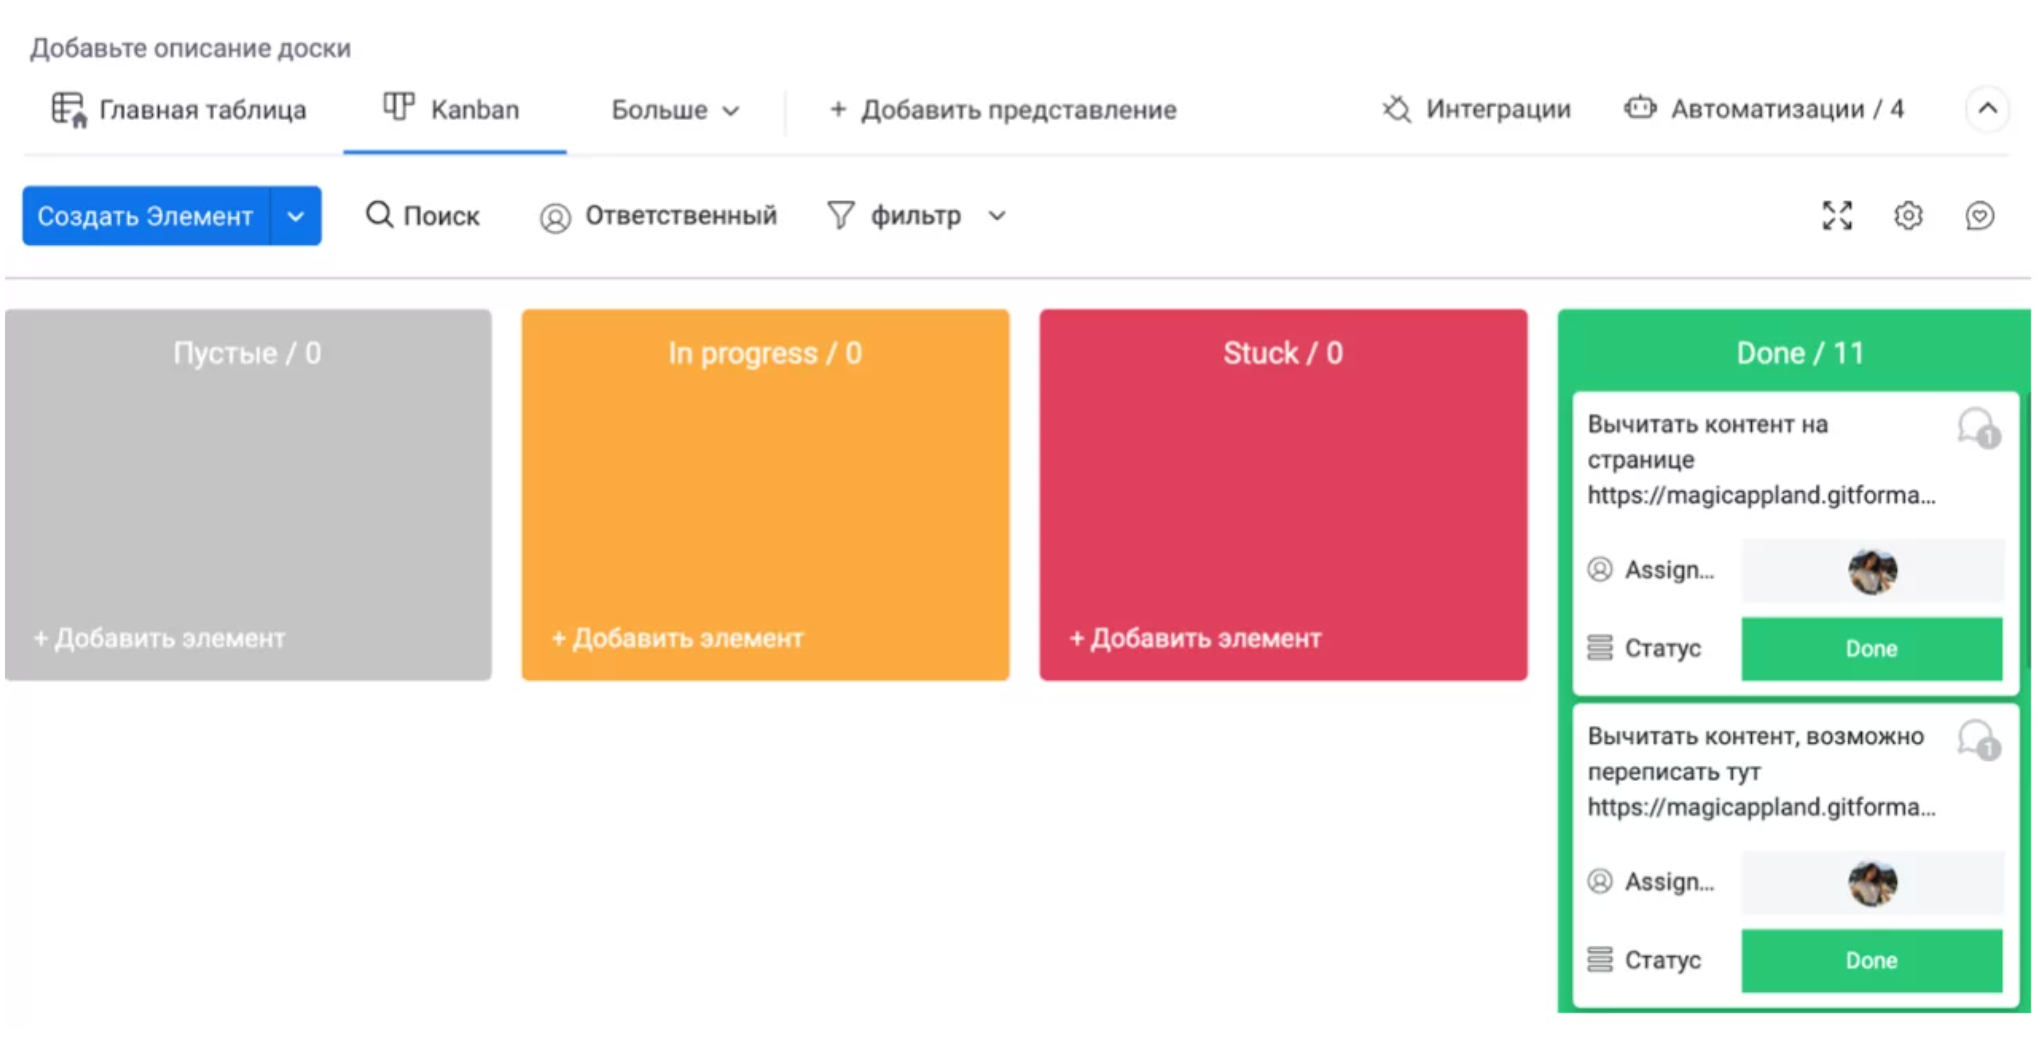Change Done status on 'Вычитать контент на странице' card
Screen dimensions: 2040x1050
pyautogui.click(x=1872, y=649)
